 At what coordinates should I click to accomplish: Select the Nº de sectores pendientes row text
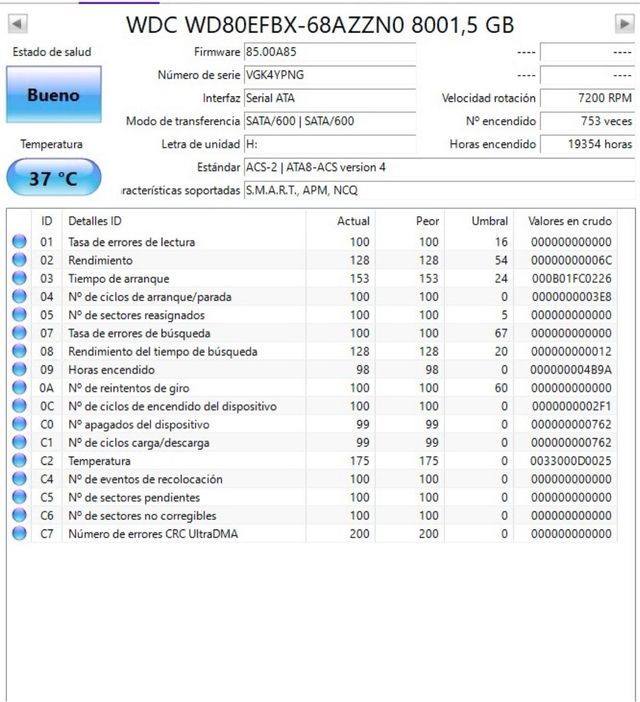coord(134,497)
